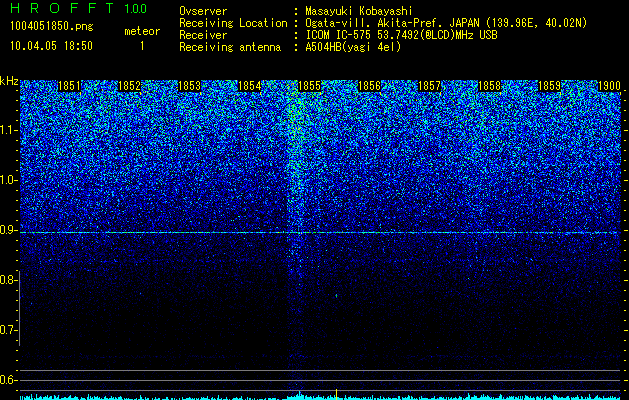Image resolution: width=629 pixels, height=400 pixels.
Task: Click the 1857 time marker
Action: tap(429, 86)
